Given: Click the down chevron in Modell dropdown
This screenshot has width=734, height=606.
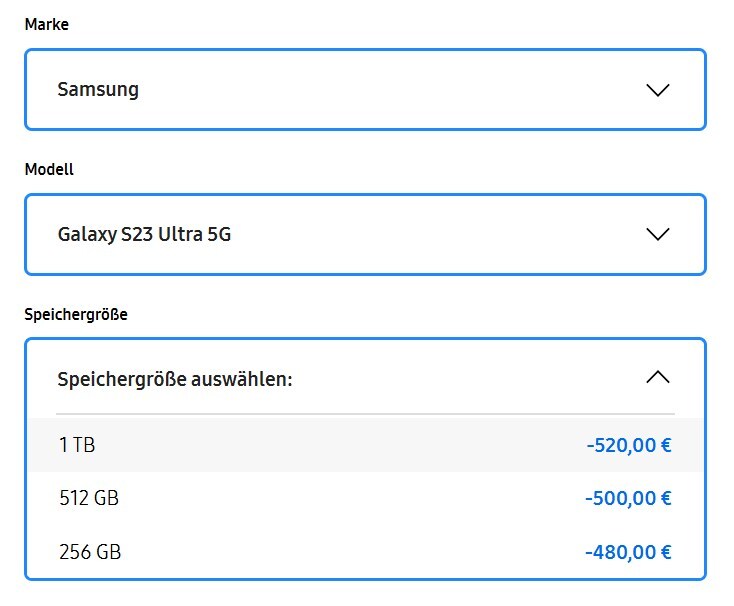Looking at the screenshot, I should [657, 235].
